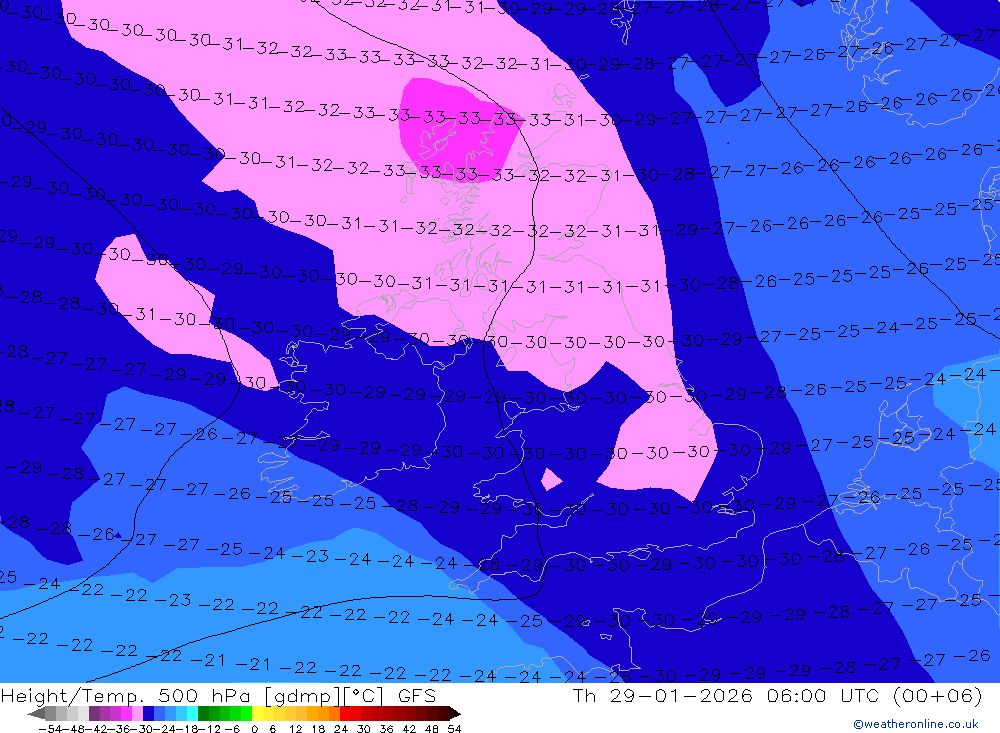Click the '42' positive legend label
Viewport: 1000px width, 733px height.
pos(409,729)
